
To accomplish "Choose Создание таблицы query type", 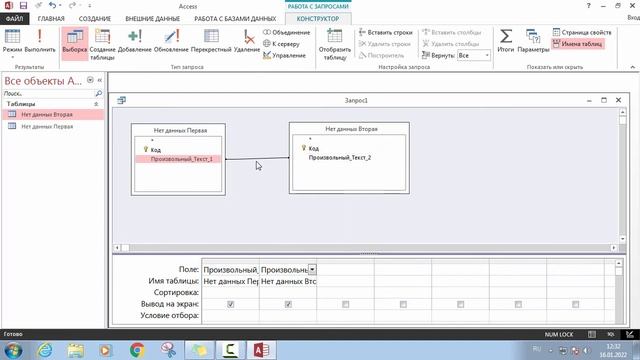I will coord(102,45).
